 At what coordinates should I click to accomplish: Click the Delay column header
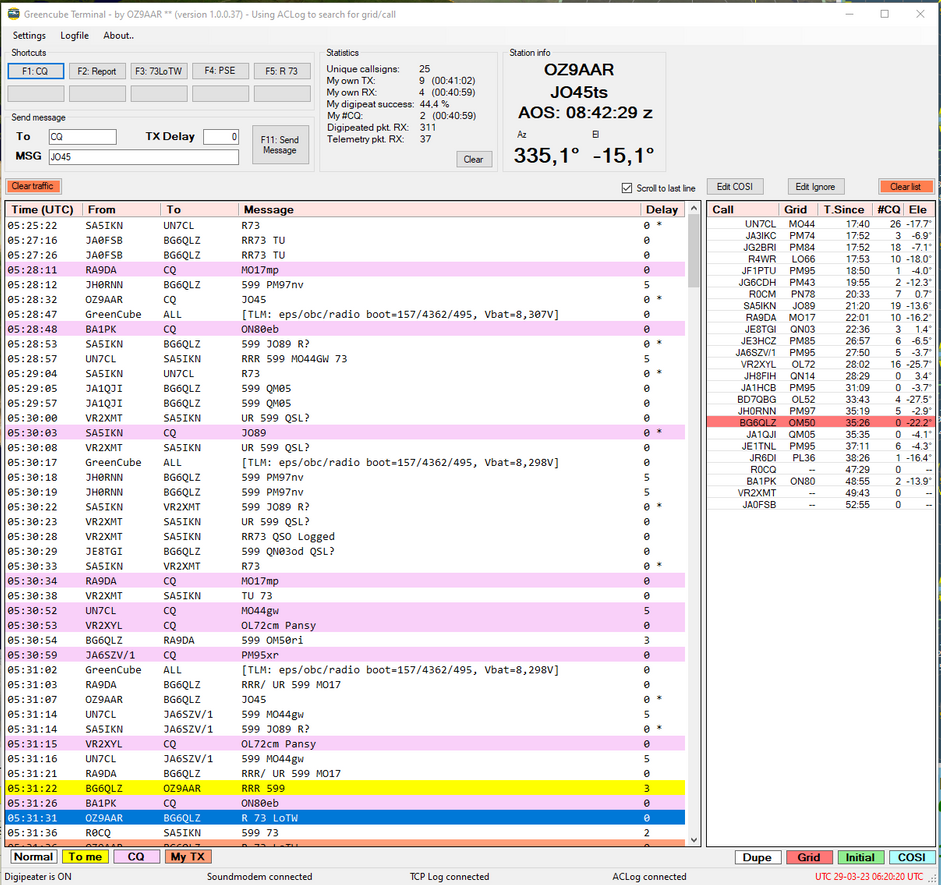[x=662, y=209]
